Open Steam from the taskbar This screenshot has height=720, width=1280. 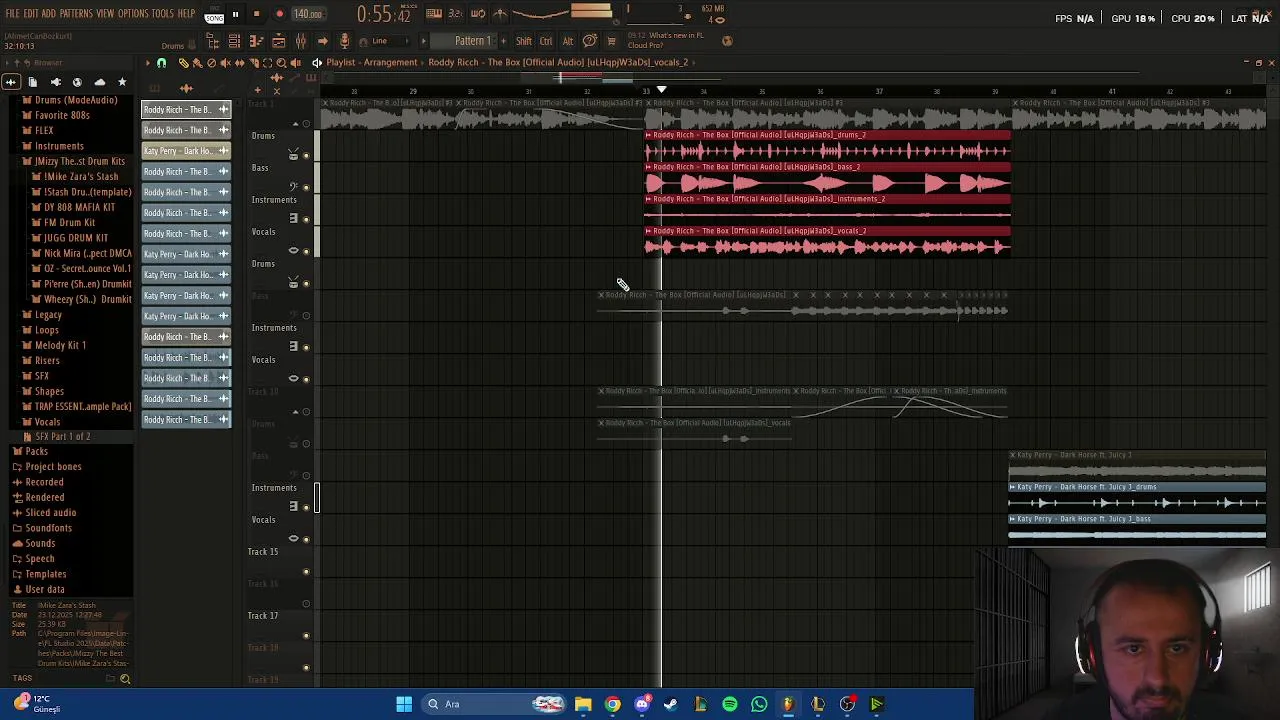(671, 704)
